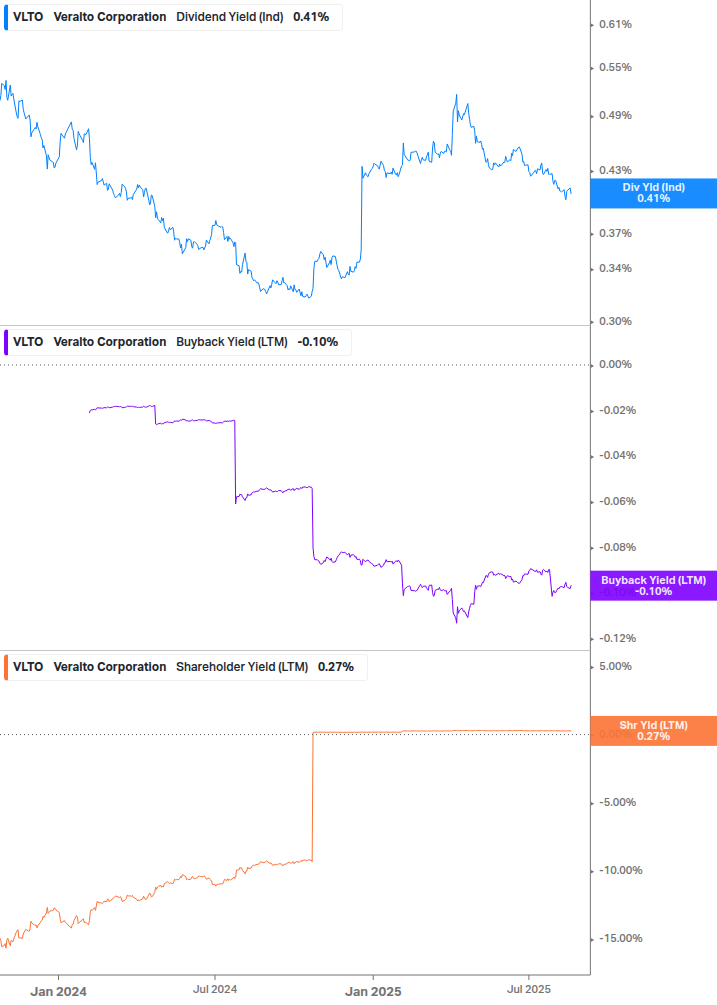717x1005 pixels.
Task: Click the VLTO ticker in the Dividend Yield legend
Action: tap(28, 17)
